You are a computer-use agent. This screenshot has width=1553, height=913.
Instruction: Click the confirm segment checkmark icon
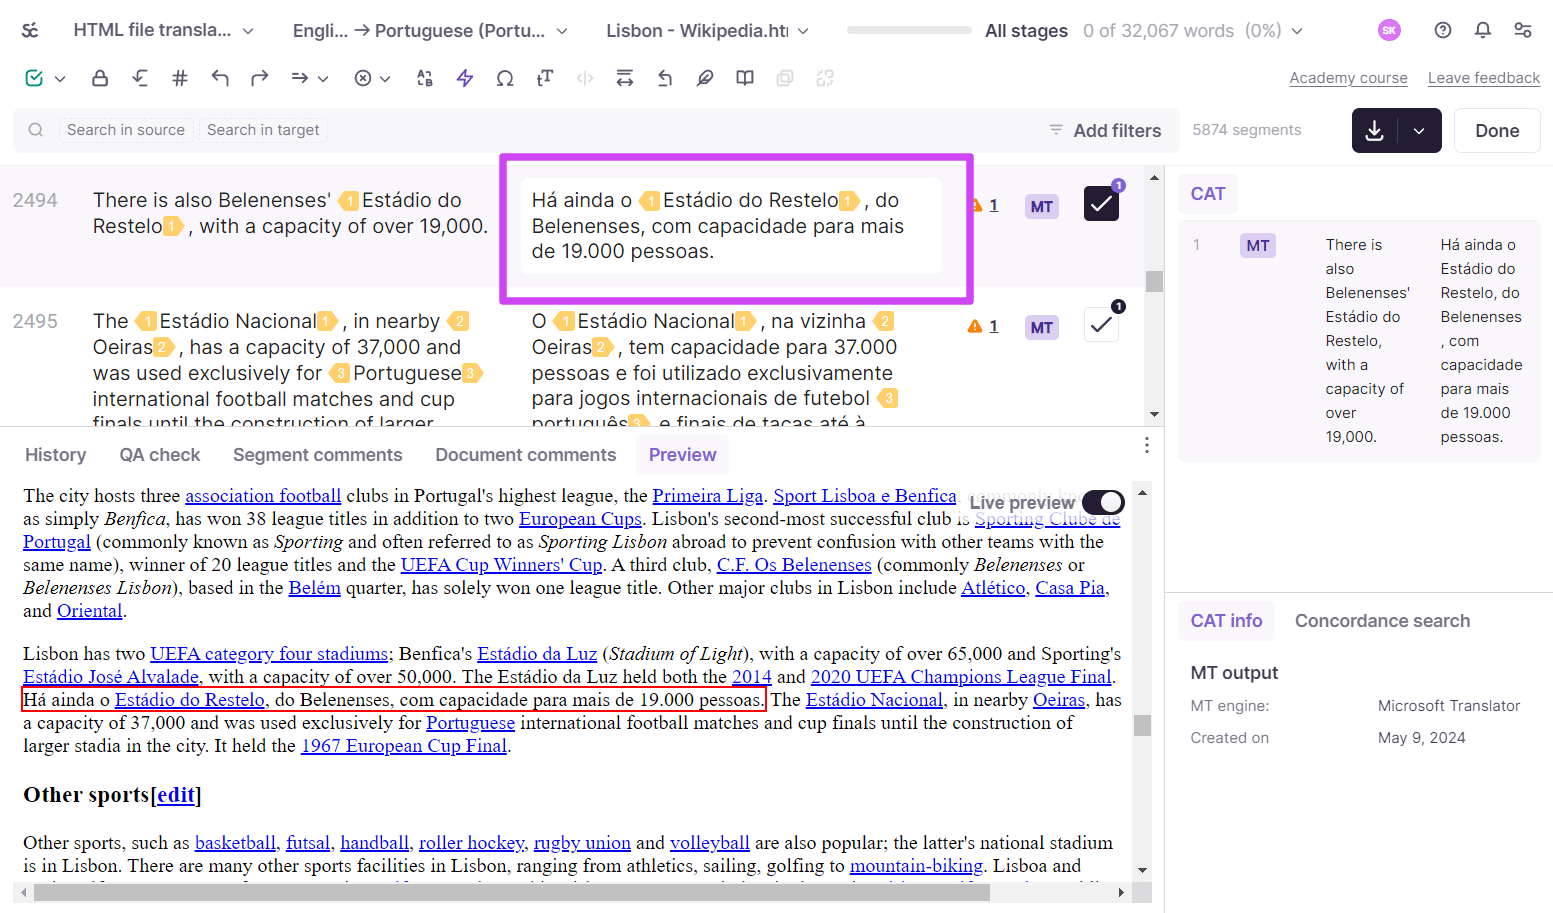coord(34,78)
